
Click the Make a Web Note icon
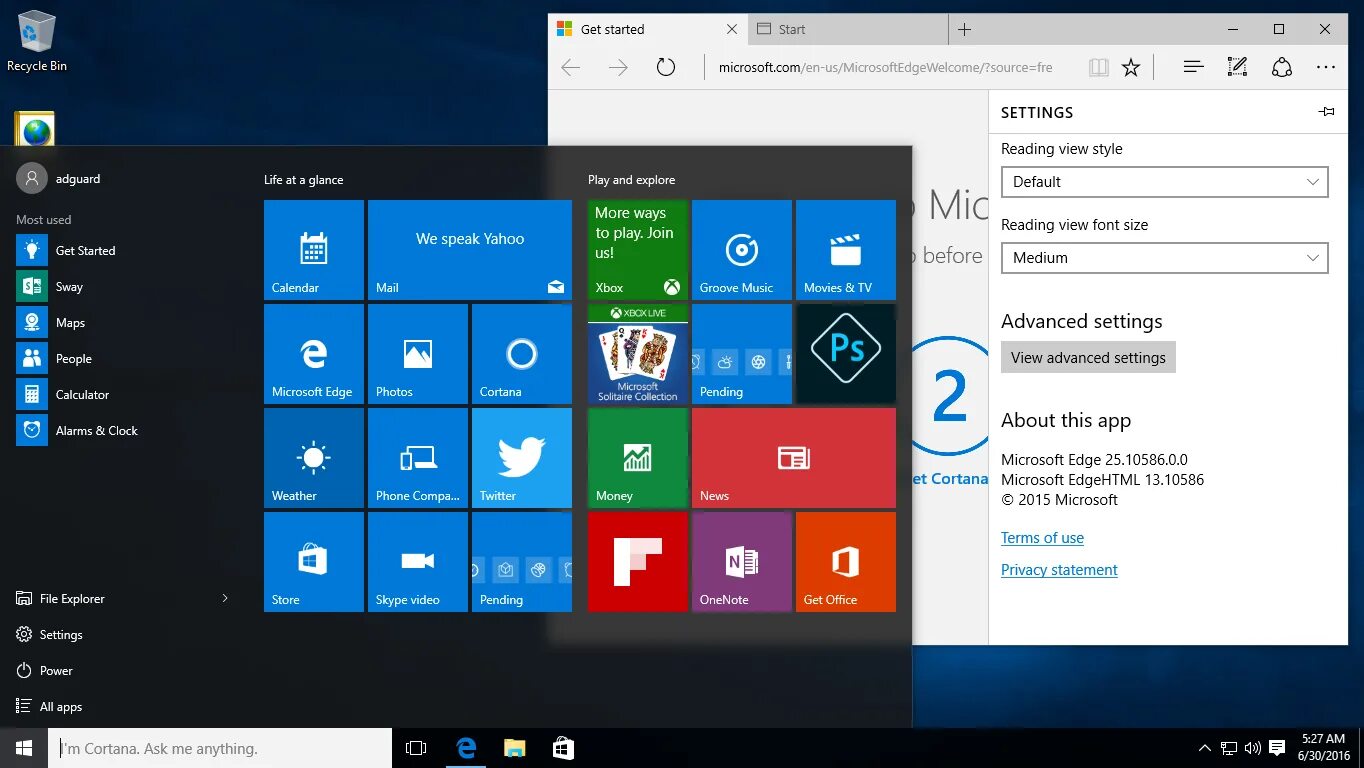pyautogui.click(x=1237, y=67)
